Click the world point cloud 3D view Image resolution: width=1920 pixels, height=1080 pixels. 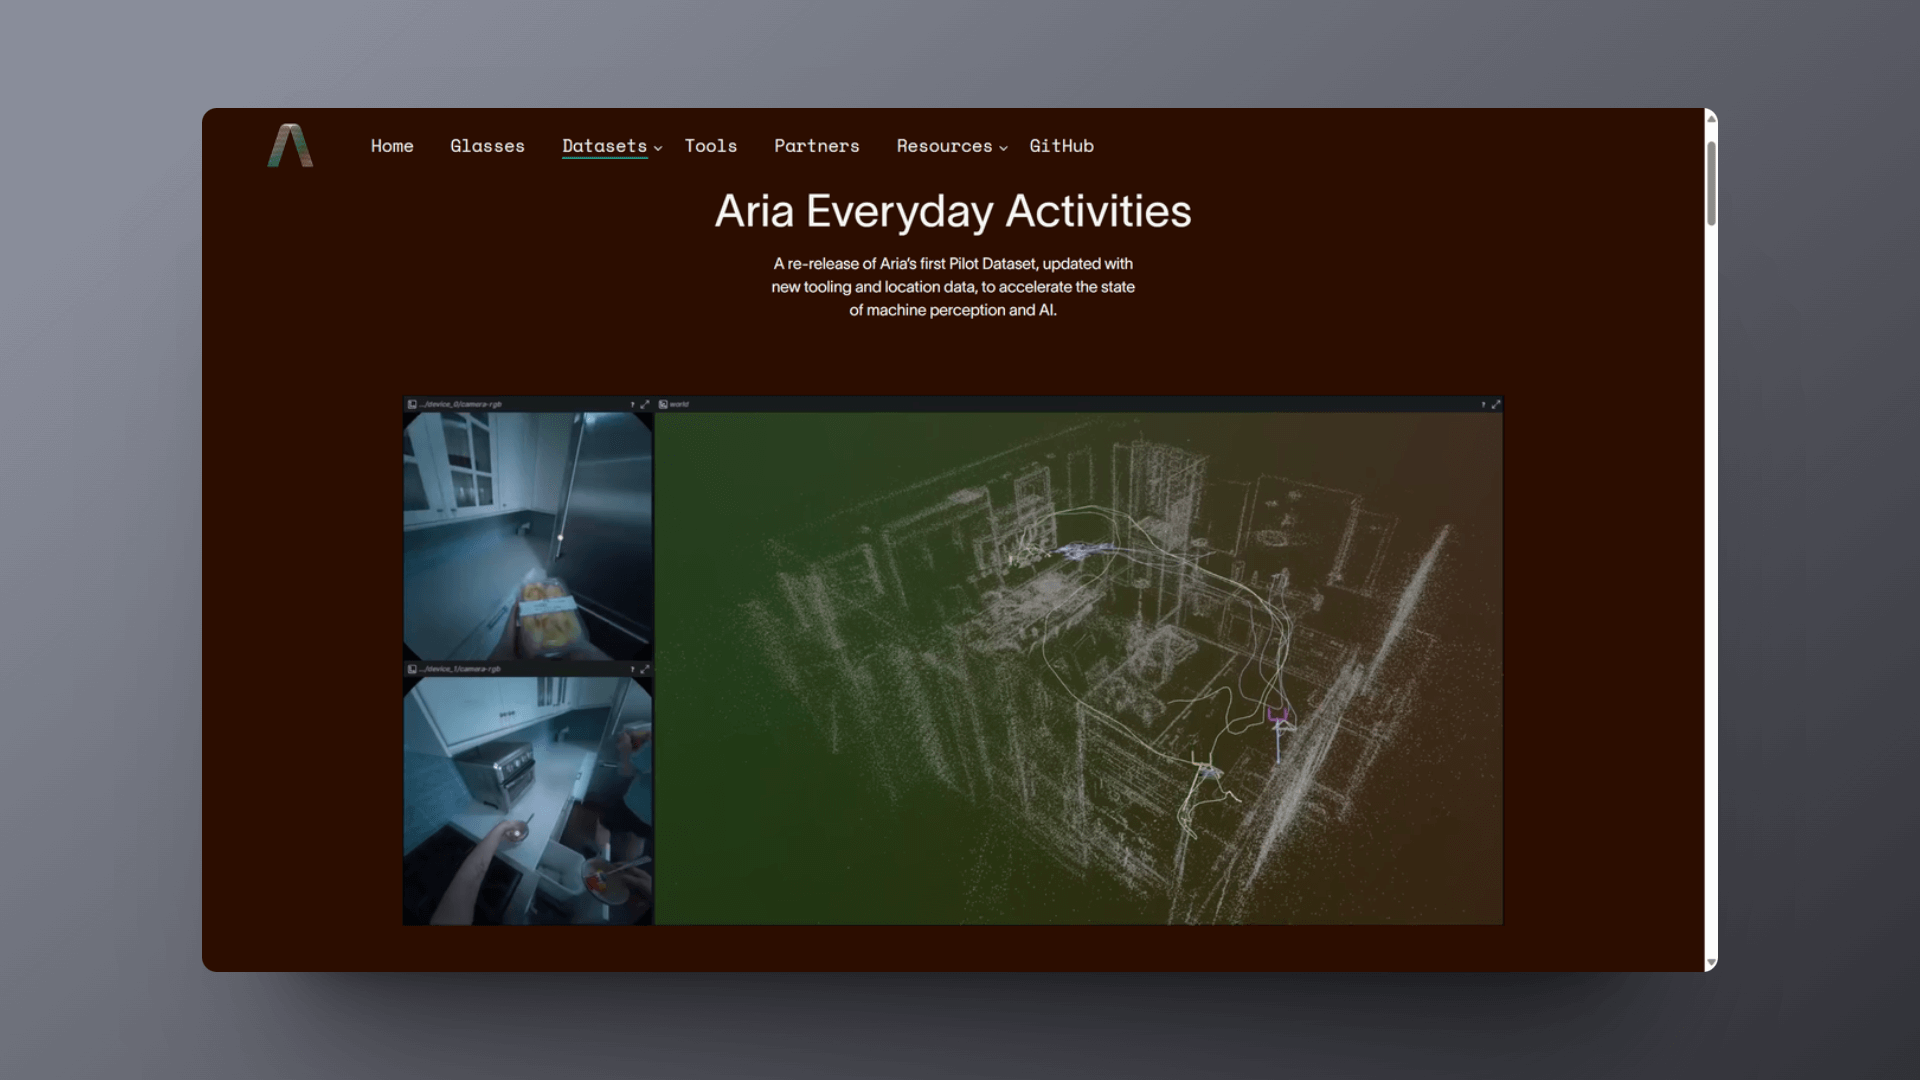(x=1079, y=668)
